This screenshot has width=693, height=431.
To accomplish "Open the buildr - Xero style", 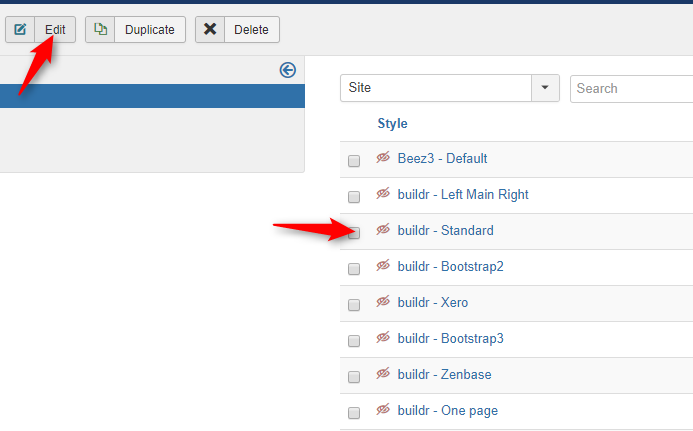I will [x=433, y=302].
